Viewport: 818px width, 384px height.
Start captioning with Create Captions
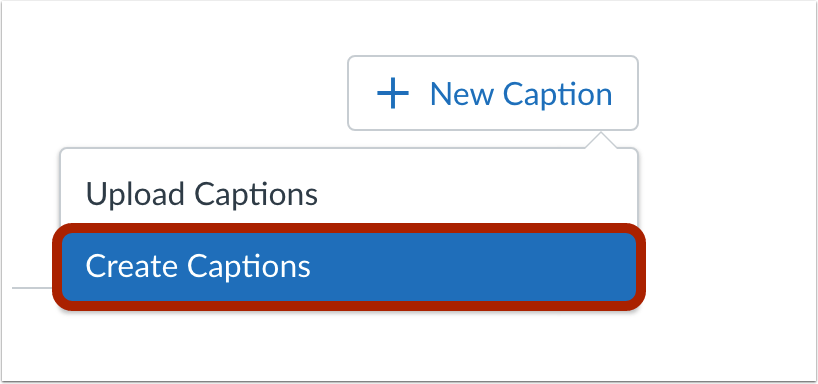pyautogui.click(x=349, y=267)
